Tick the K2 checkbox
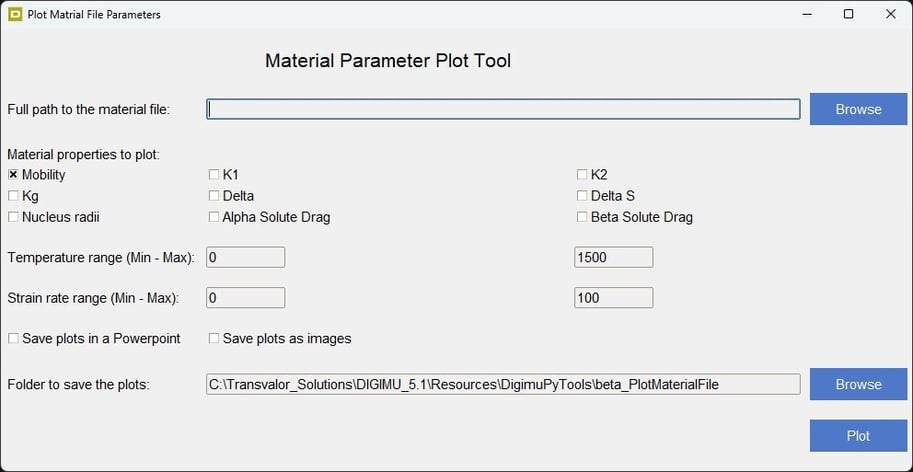Image resolution: width=913 pixels, height=472 pixels. [582, 175]
